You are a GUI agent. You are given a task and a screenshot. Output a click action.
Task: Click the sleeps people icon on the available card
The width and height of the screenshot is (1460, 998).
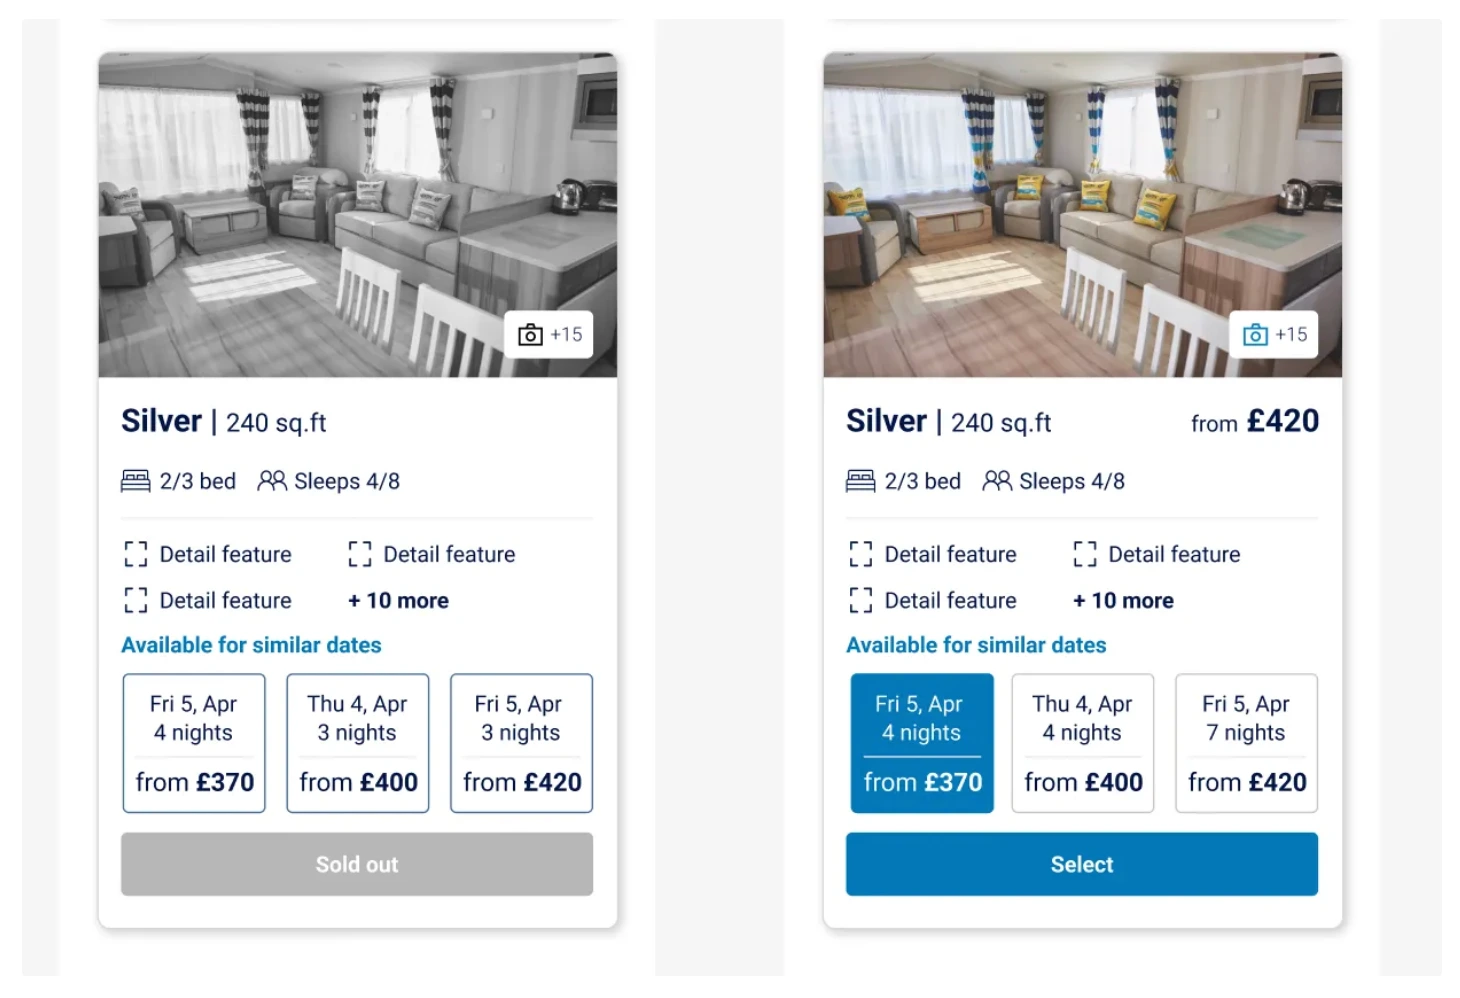(x=997, y=481)
